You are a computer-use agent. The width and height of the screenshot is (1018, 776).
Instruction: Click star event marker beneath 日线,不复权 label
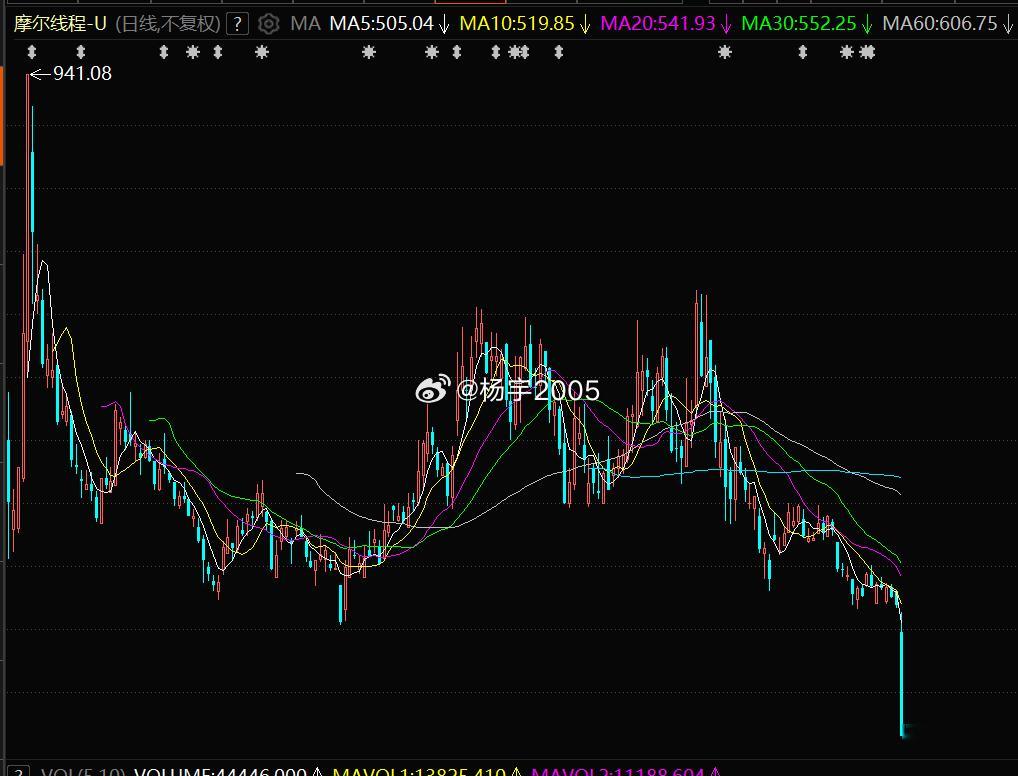(x=193, y=52)
